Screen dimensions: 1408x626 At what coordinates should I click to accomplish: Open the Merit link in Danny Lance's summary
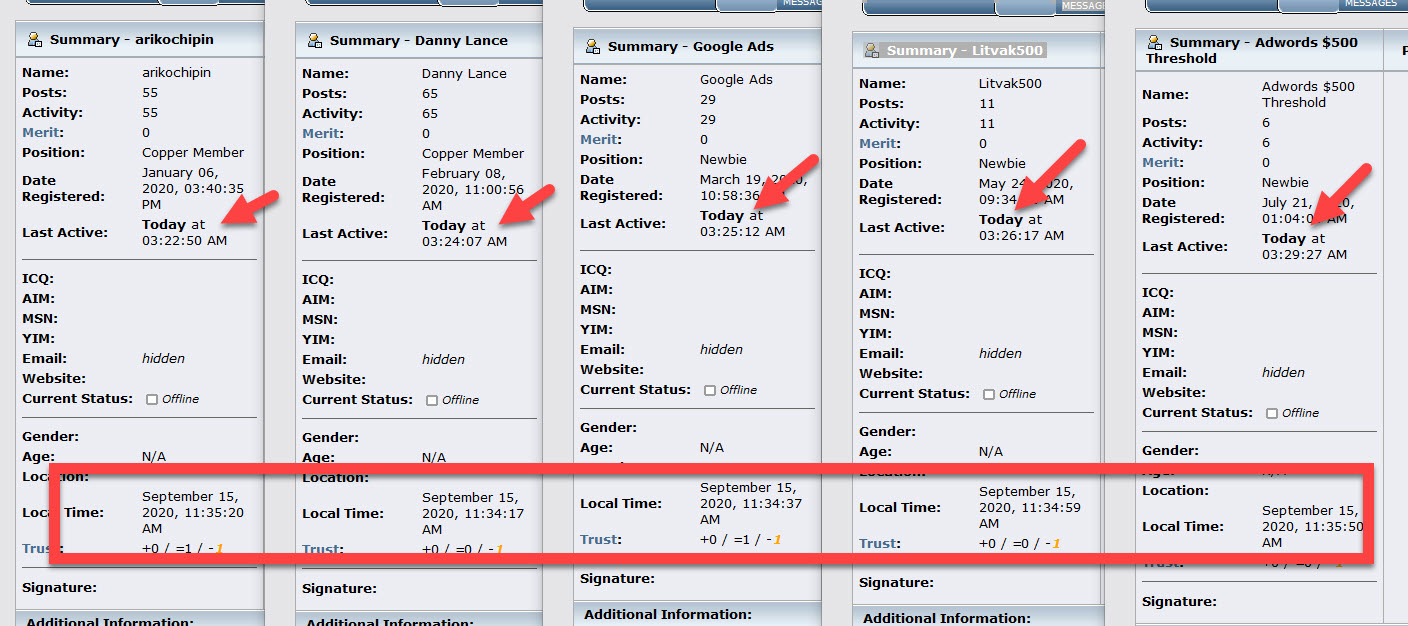pyautogui.click(x=322, y=134)
